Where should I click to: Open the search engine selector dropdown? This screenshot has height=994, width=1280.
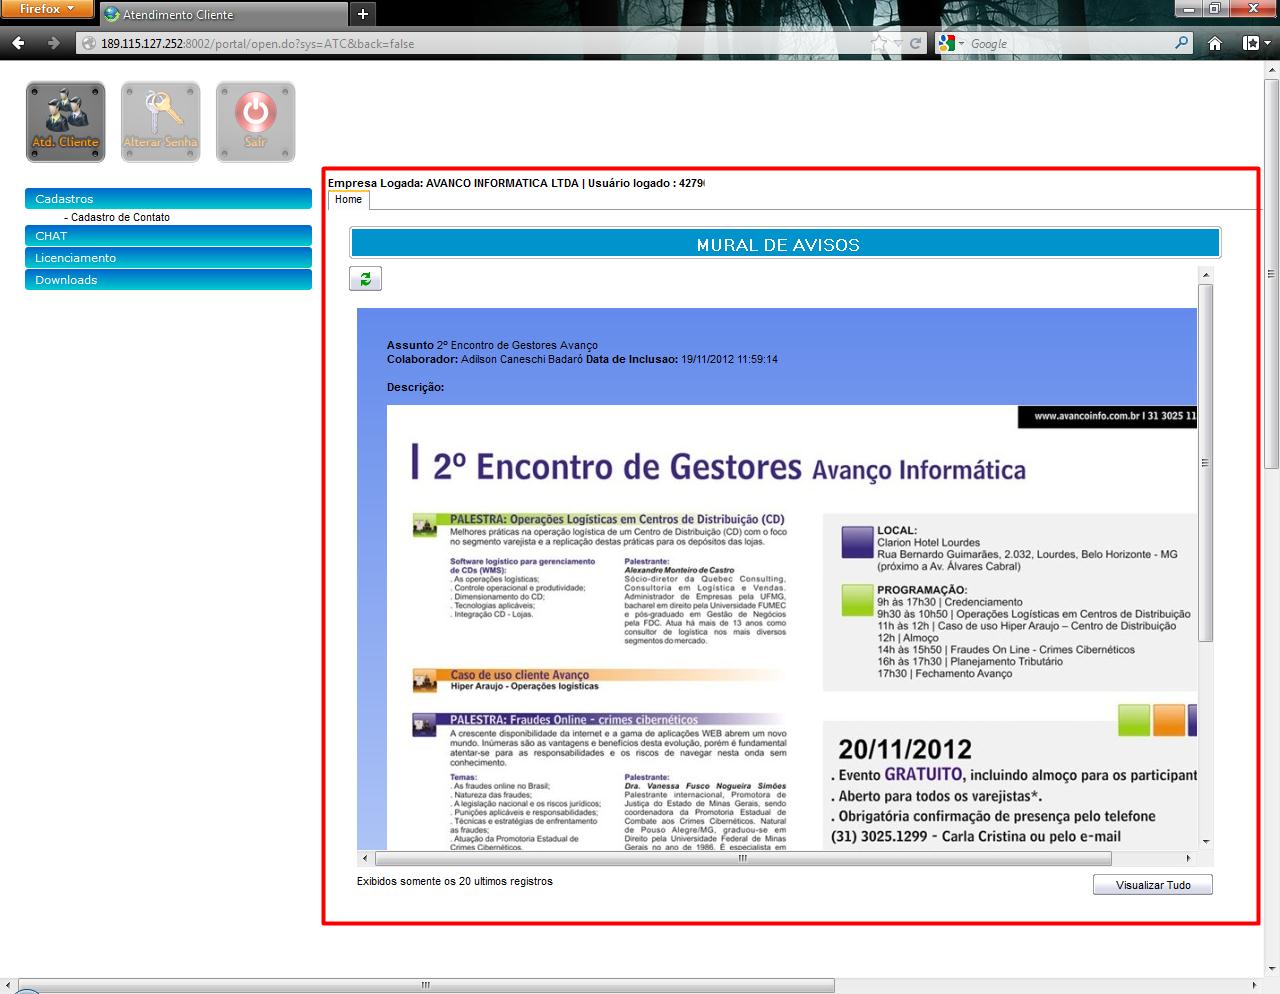point(951,43)
